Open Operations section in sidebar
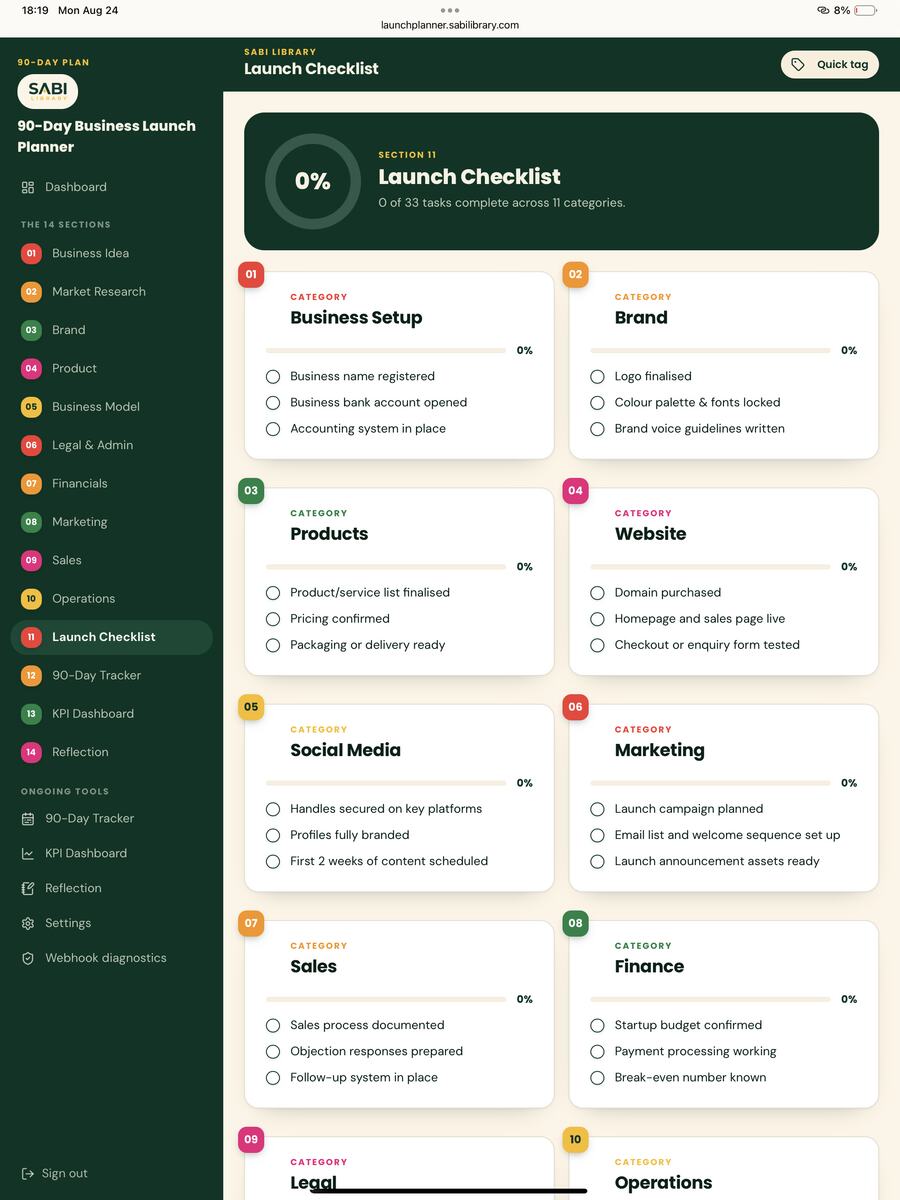The height and width of the screenshot is (1200, 900). tap(111, 599)
